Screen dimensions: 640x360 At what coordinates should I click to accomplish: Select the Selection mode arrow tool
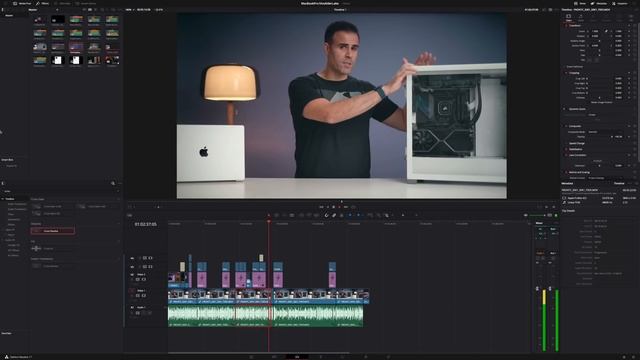tap(269, 215)
